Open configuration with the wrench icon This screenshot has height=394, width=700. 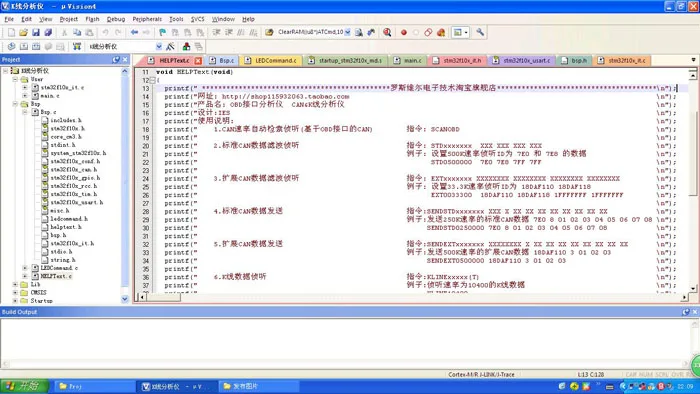point(480,32)
